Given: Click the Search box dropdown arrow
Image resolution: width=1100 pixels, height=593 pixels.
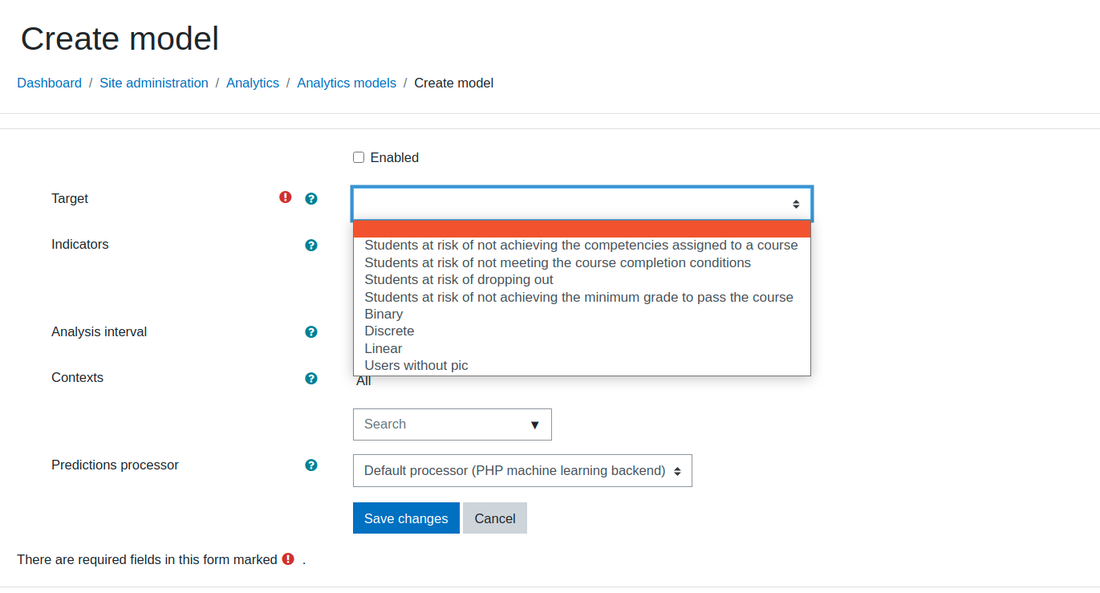Looking at the screenshot, I should pyautogui.click(x=535, y=425).
